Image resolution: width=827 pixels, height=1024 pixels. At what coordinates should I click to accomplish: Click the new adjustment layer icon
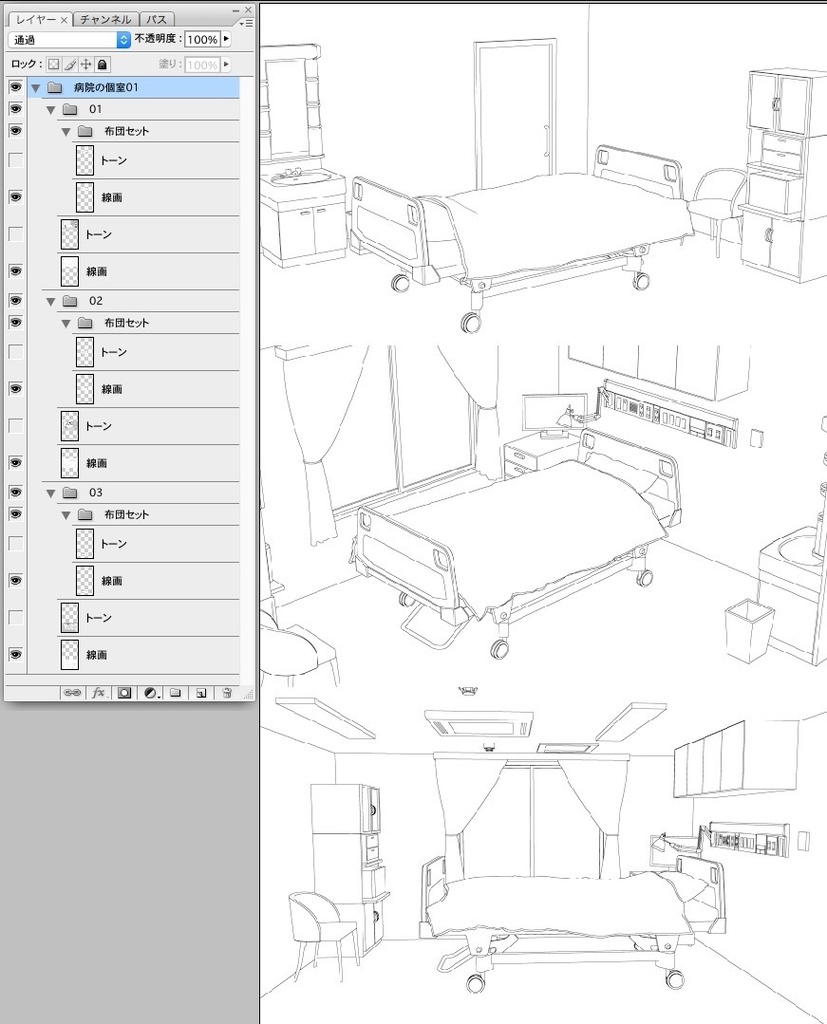[150, 692]
